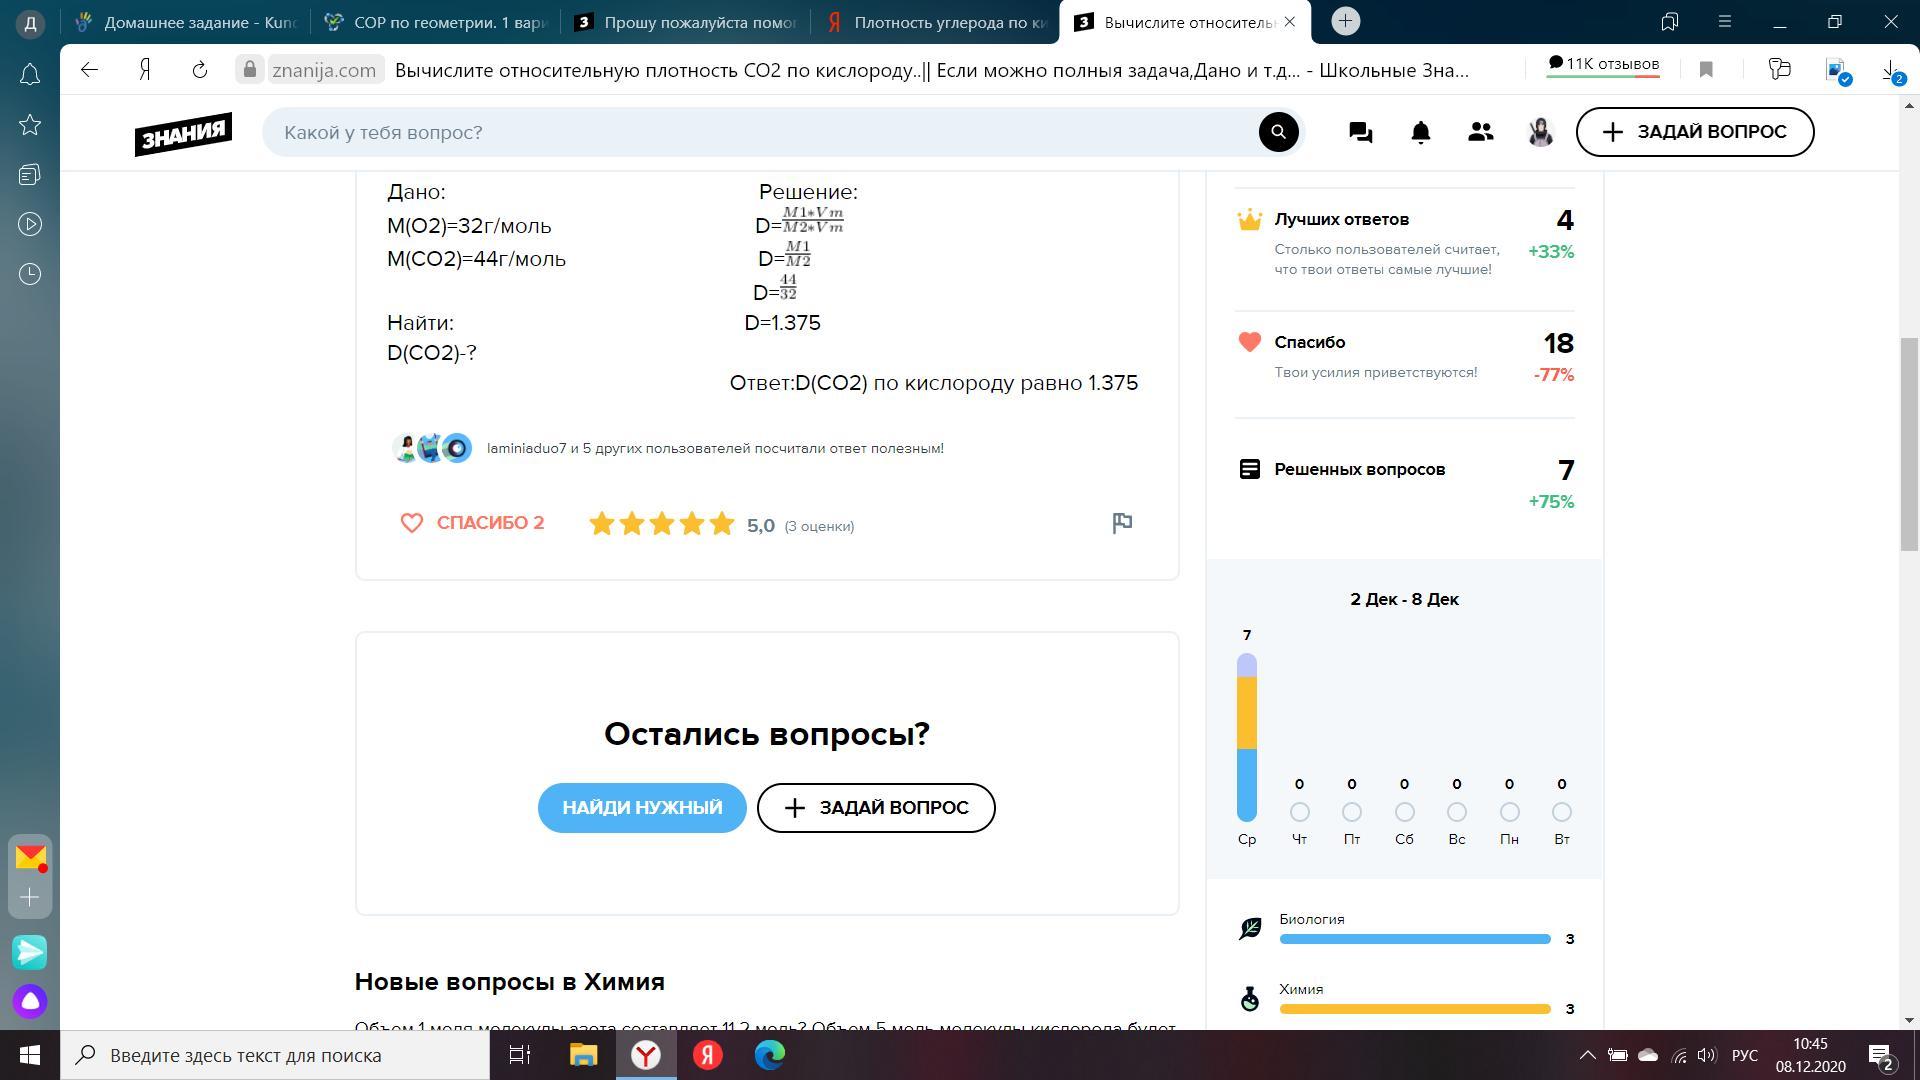Screen dimensions: 1920x1080
Task: Select the Вт day circle in chart
Action: [1562, 812]
